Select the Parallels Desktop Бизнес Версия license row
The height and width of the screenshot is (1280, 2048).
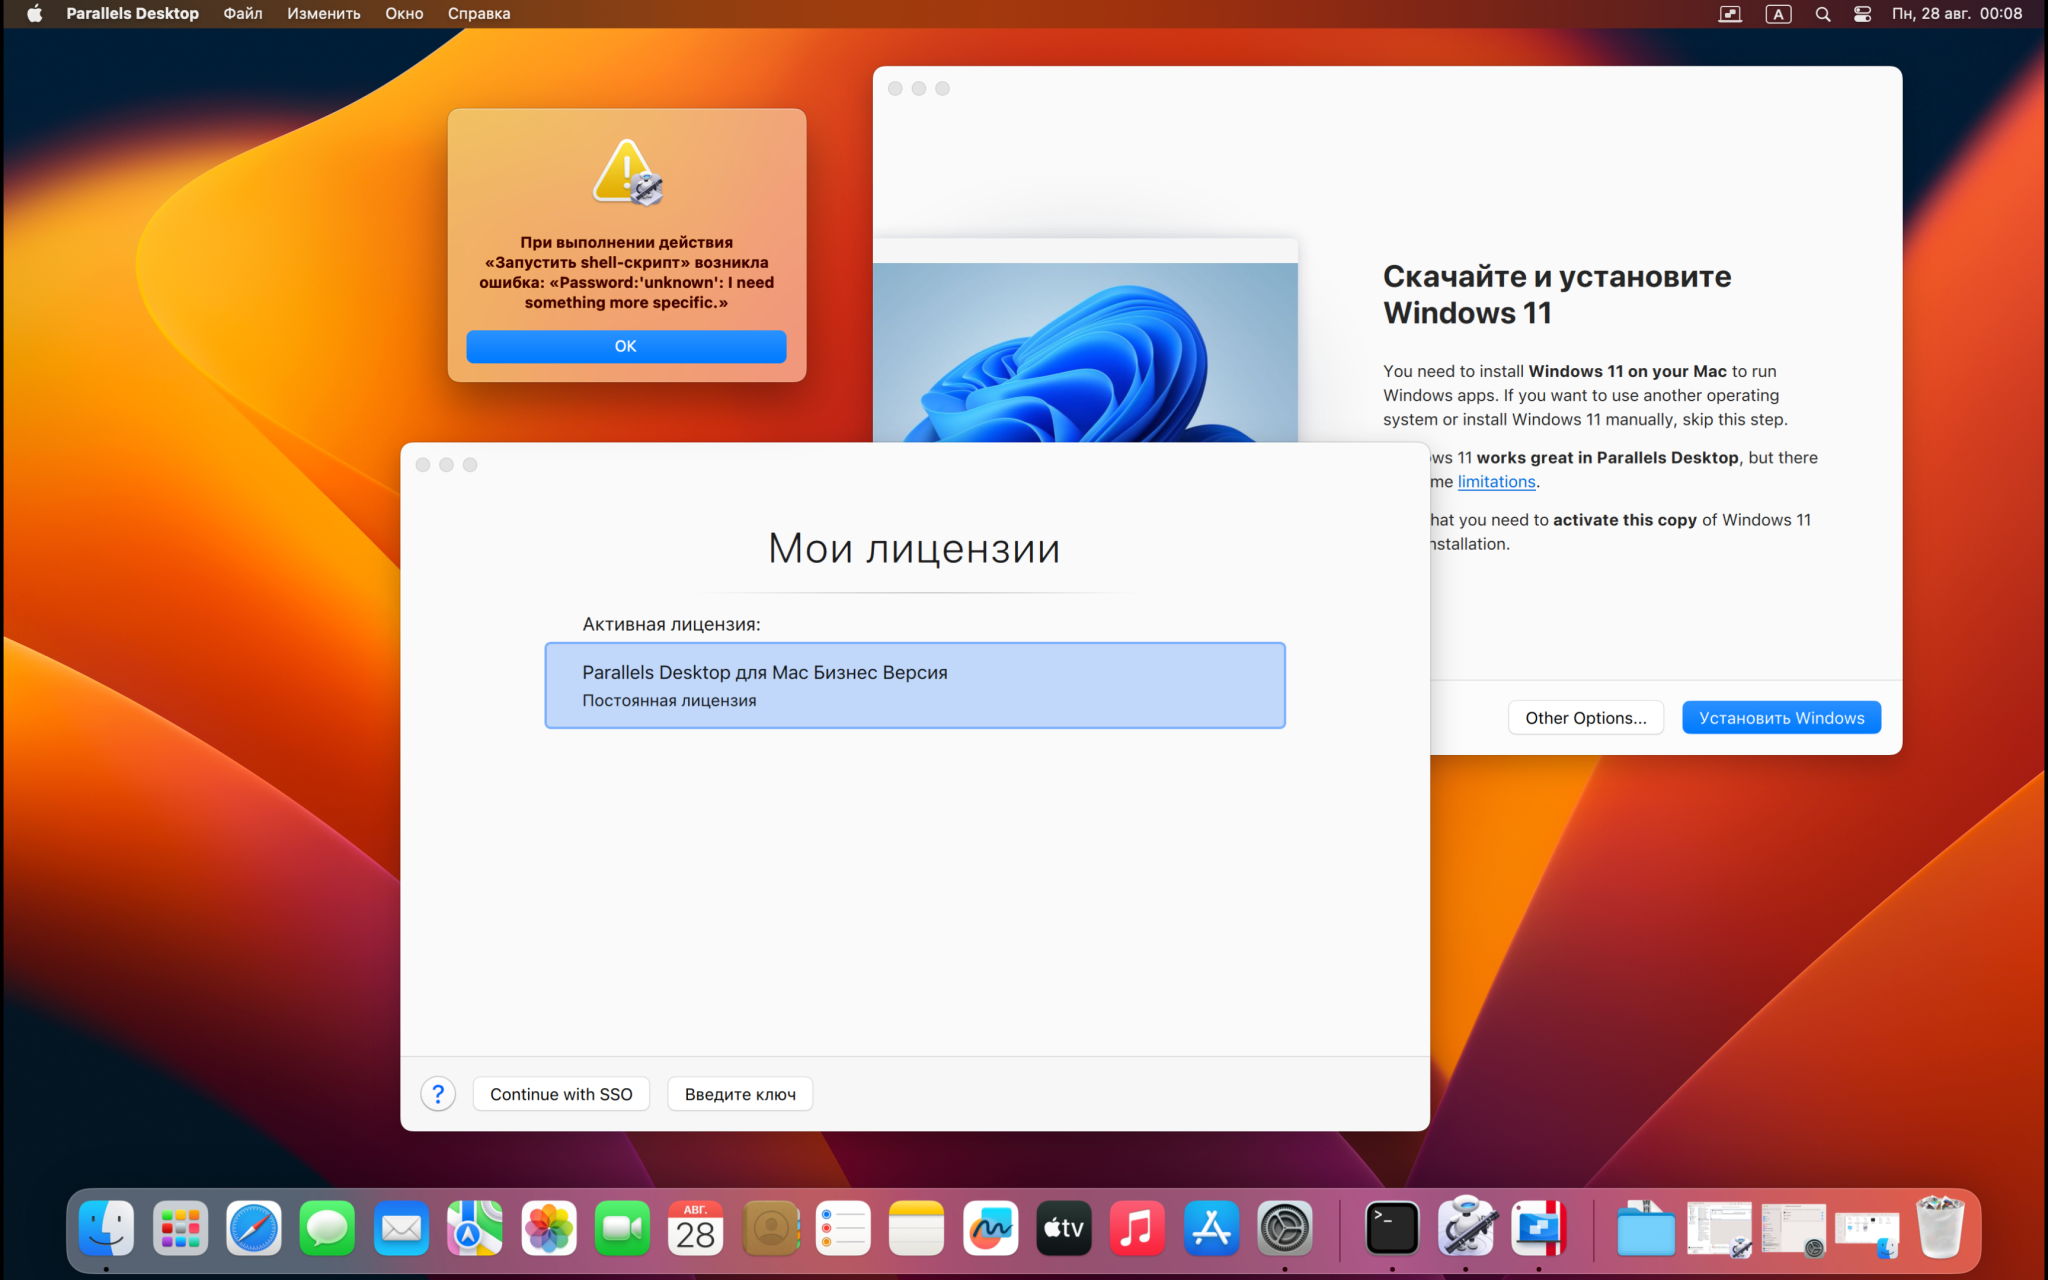[915, 686]
